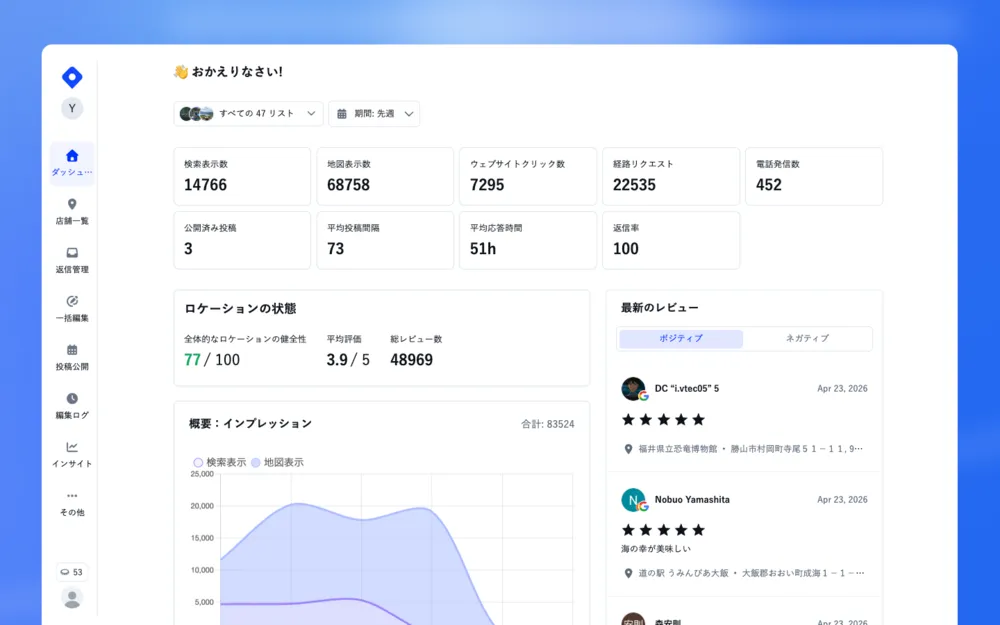Screen dimensions: 1000x625
Task: Open the ダッシュ home icon
Action: coord(72,156)
